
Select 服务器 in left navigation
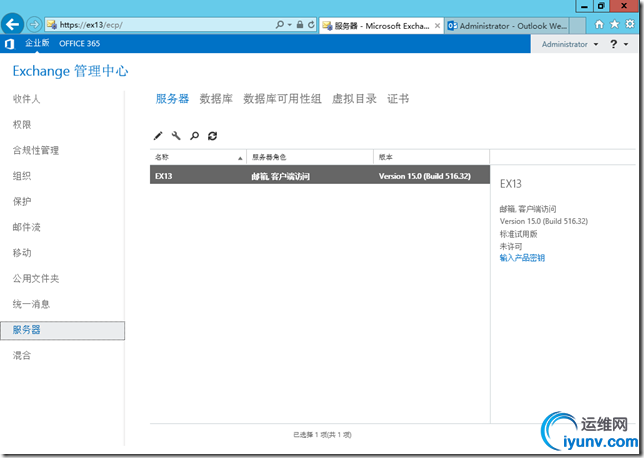coord(62,330)
